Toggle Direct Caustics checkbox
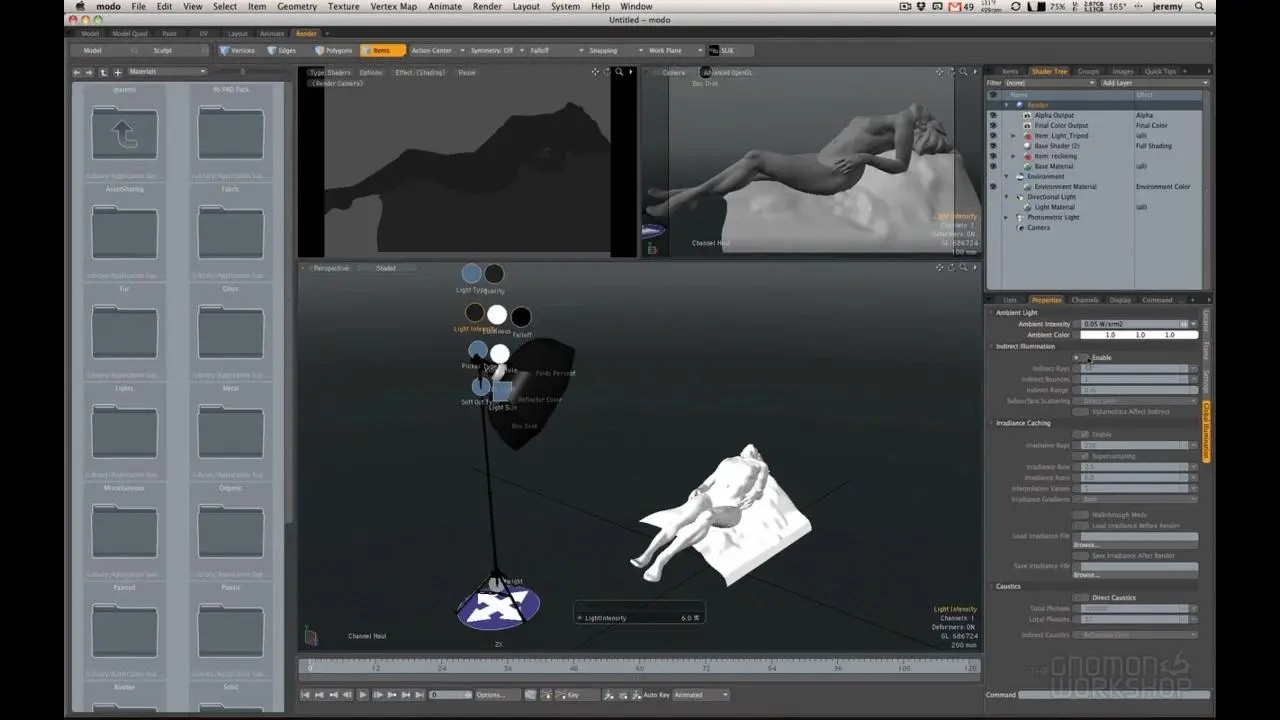 [1080, 598]
